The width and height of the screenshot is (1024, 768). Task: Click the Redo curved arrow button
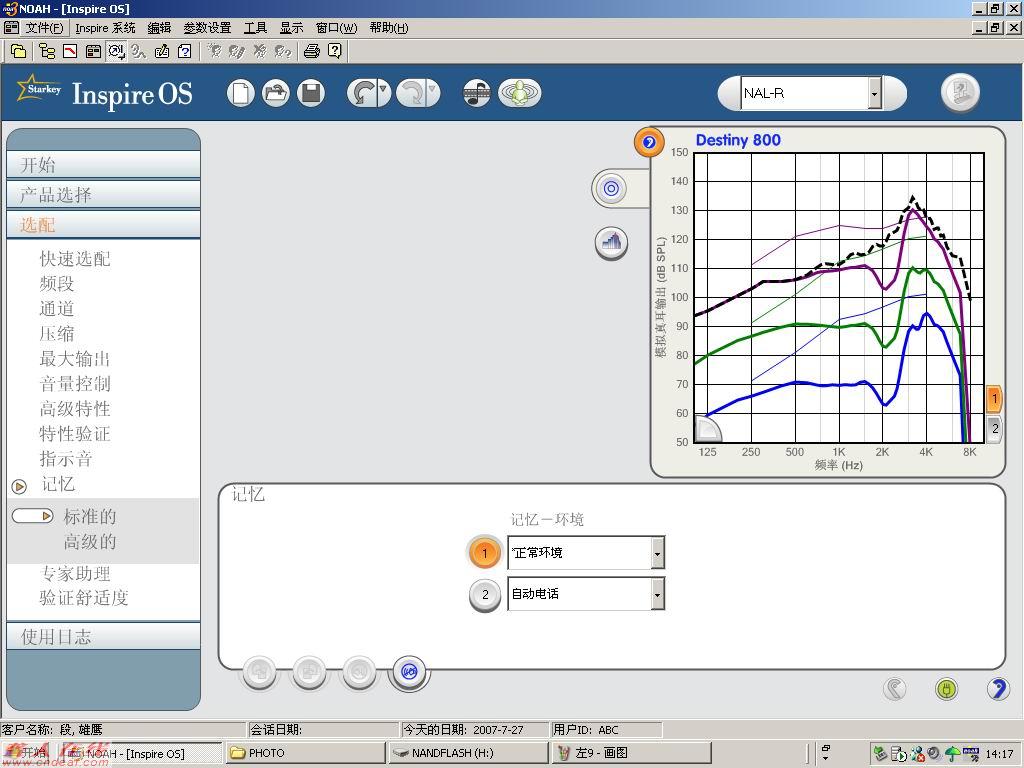point(412,93)
